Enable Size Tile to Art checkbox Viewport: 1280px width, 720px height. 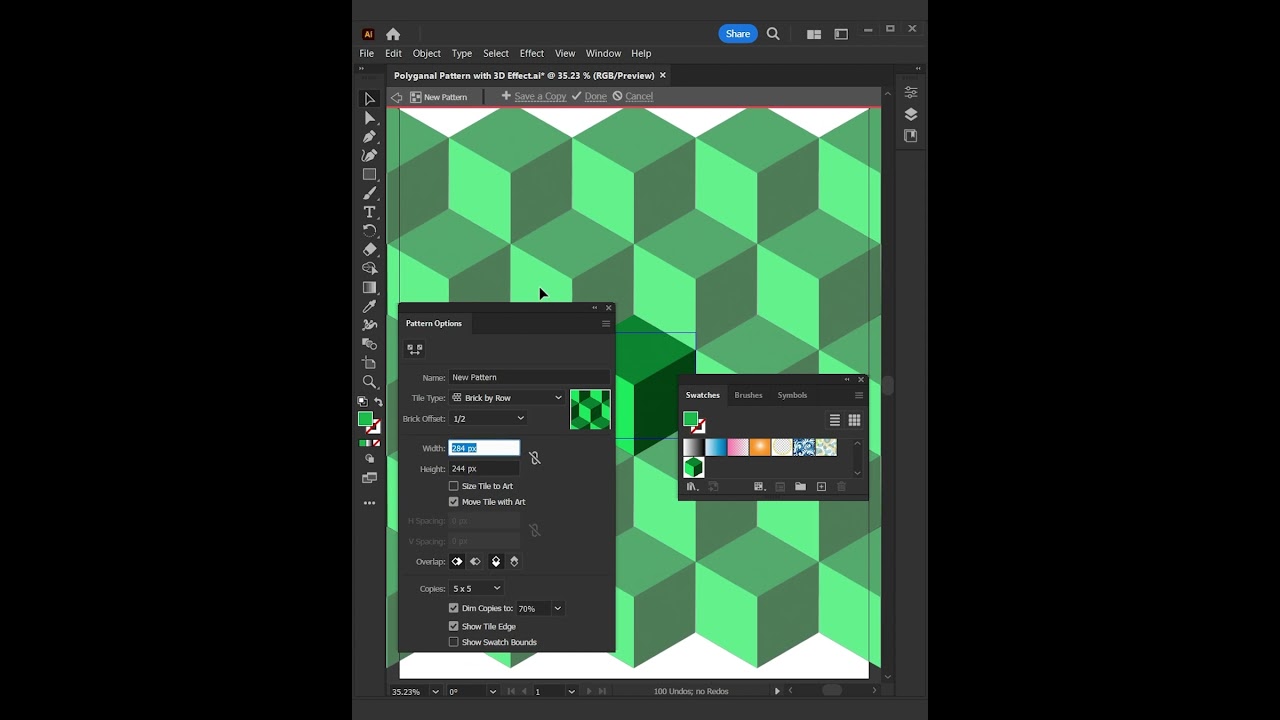pyautogui.click(x=454, y=486)
